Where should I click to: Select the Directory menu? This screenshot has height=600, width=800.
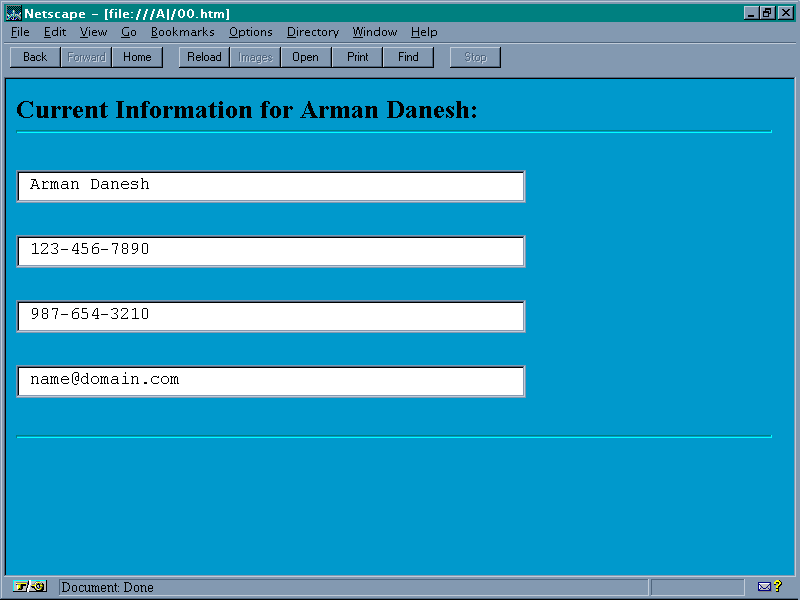pyautogui.click(x=312, y=32)
